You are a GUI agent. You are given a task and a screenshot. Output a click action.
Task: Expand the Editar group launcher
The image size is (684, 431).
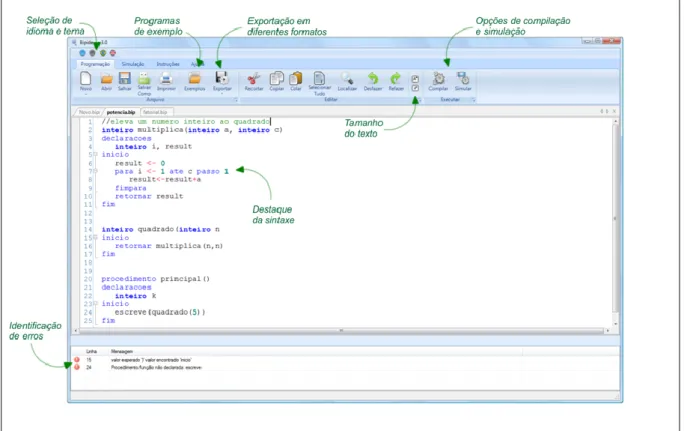coord(420,100)
